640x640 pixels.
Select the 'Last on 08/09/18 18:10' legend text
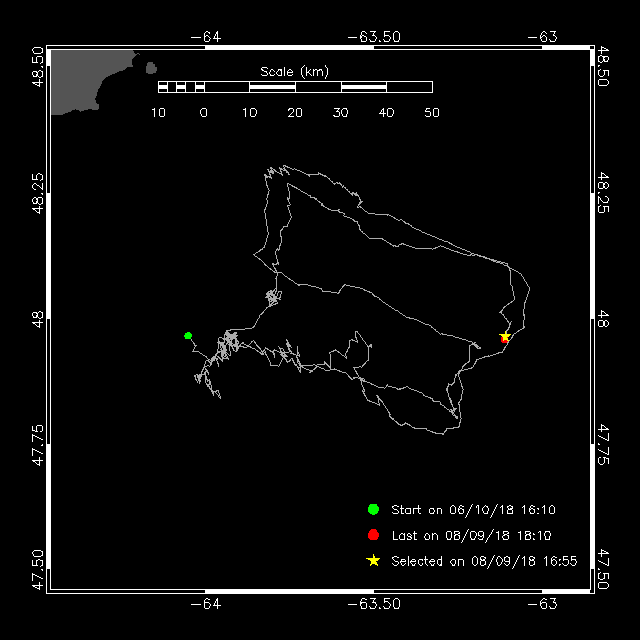tap(471, 535)
